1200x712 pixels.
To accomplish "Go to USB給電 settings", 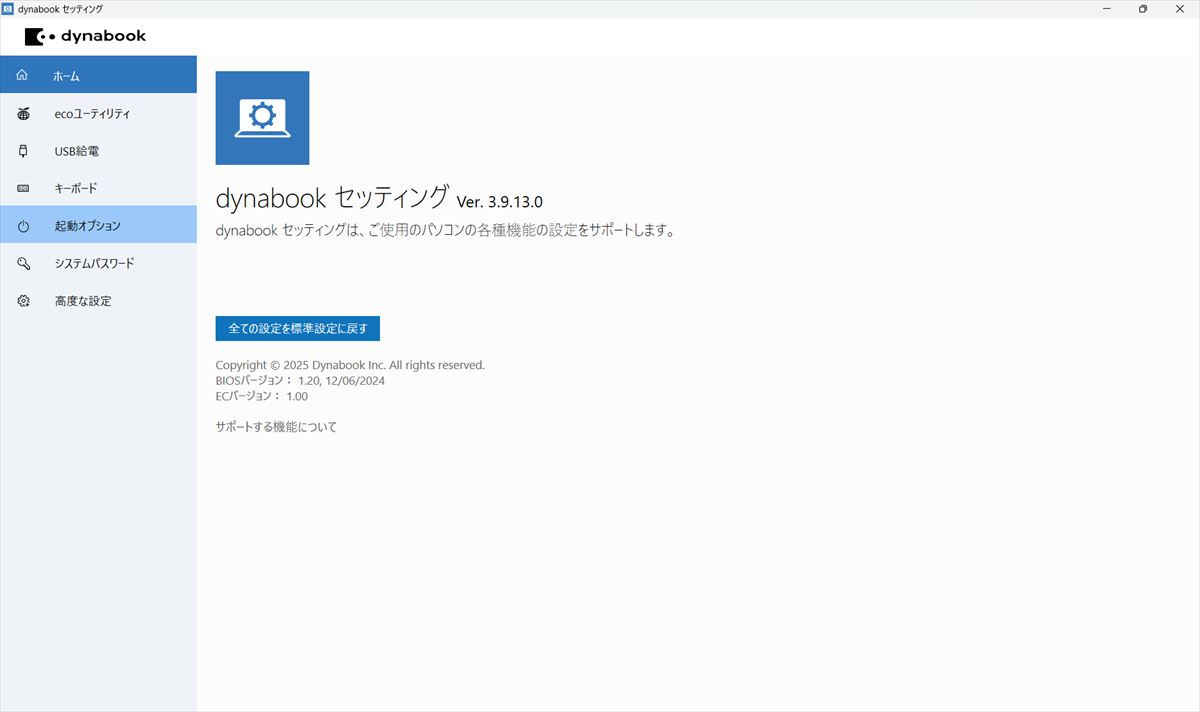I will [x=98, y=151].
